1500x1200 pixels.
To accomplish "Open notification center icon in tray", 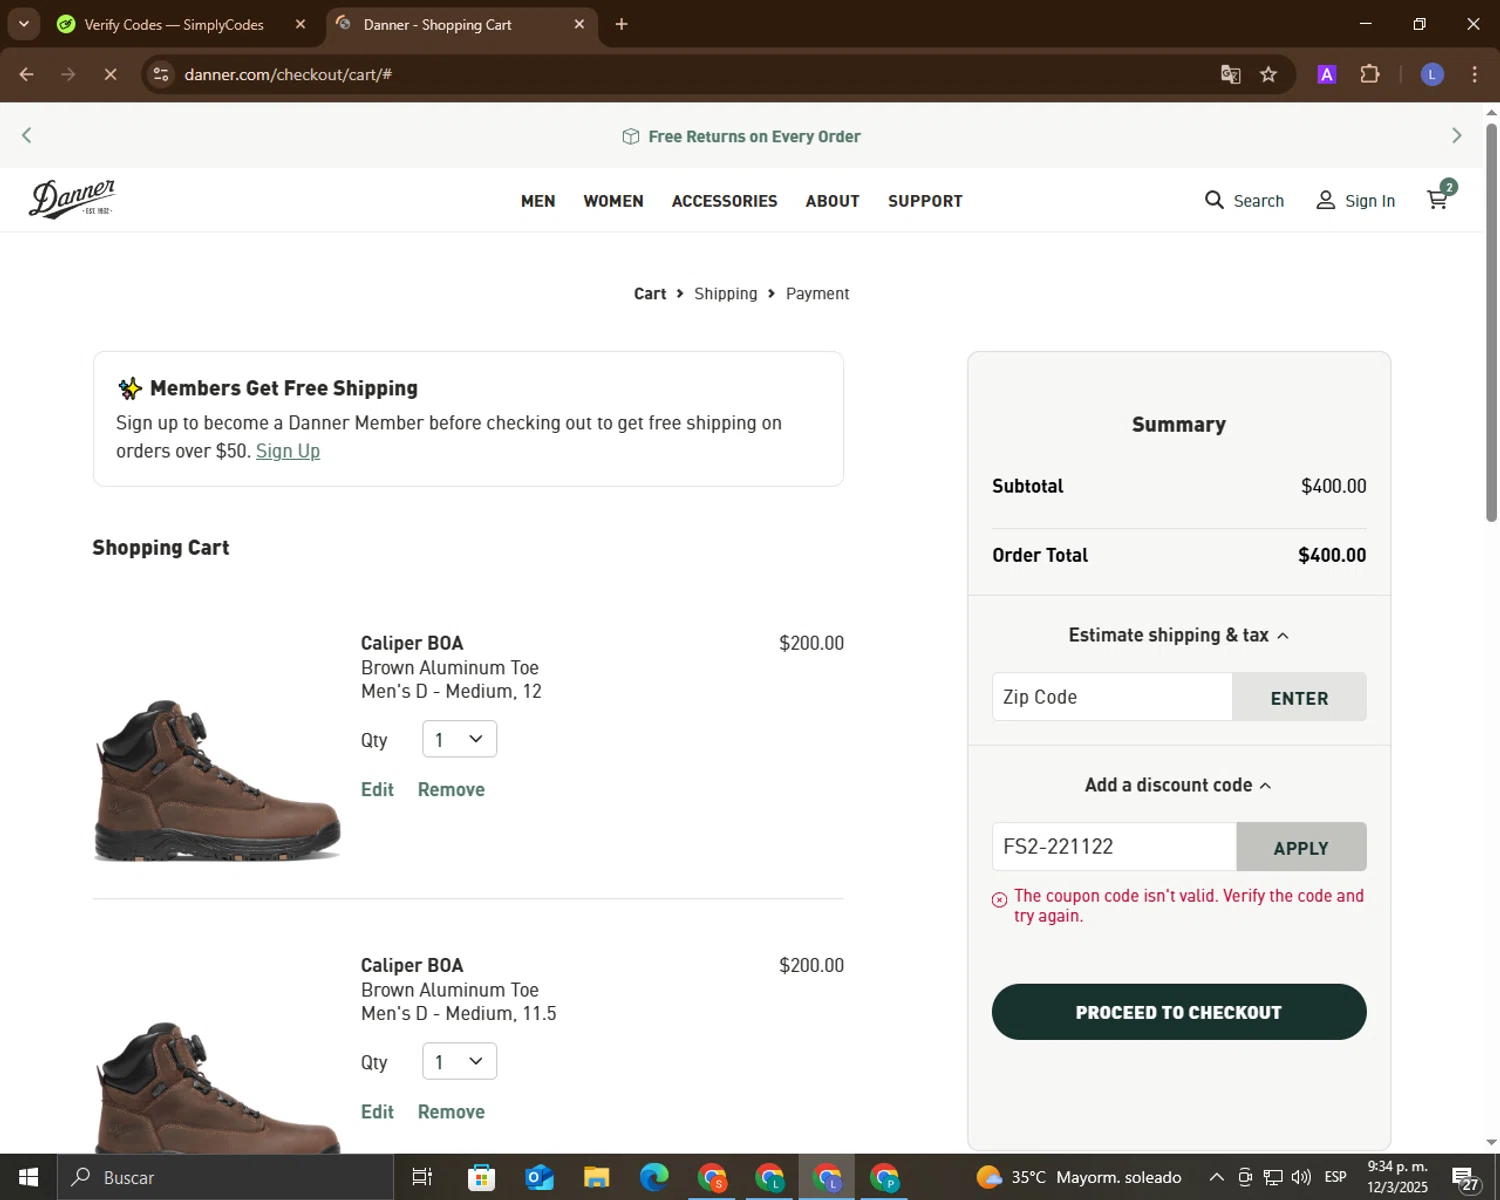I will (1465, 1177).
